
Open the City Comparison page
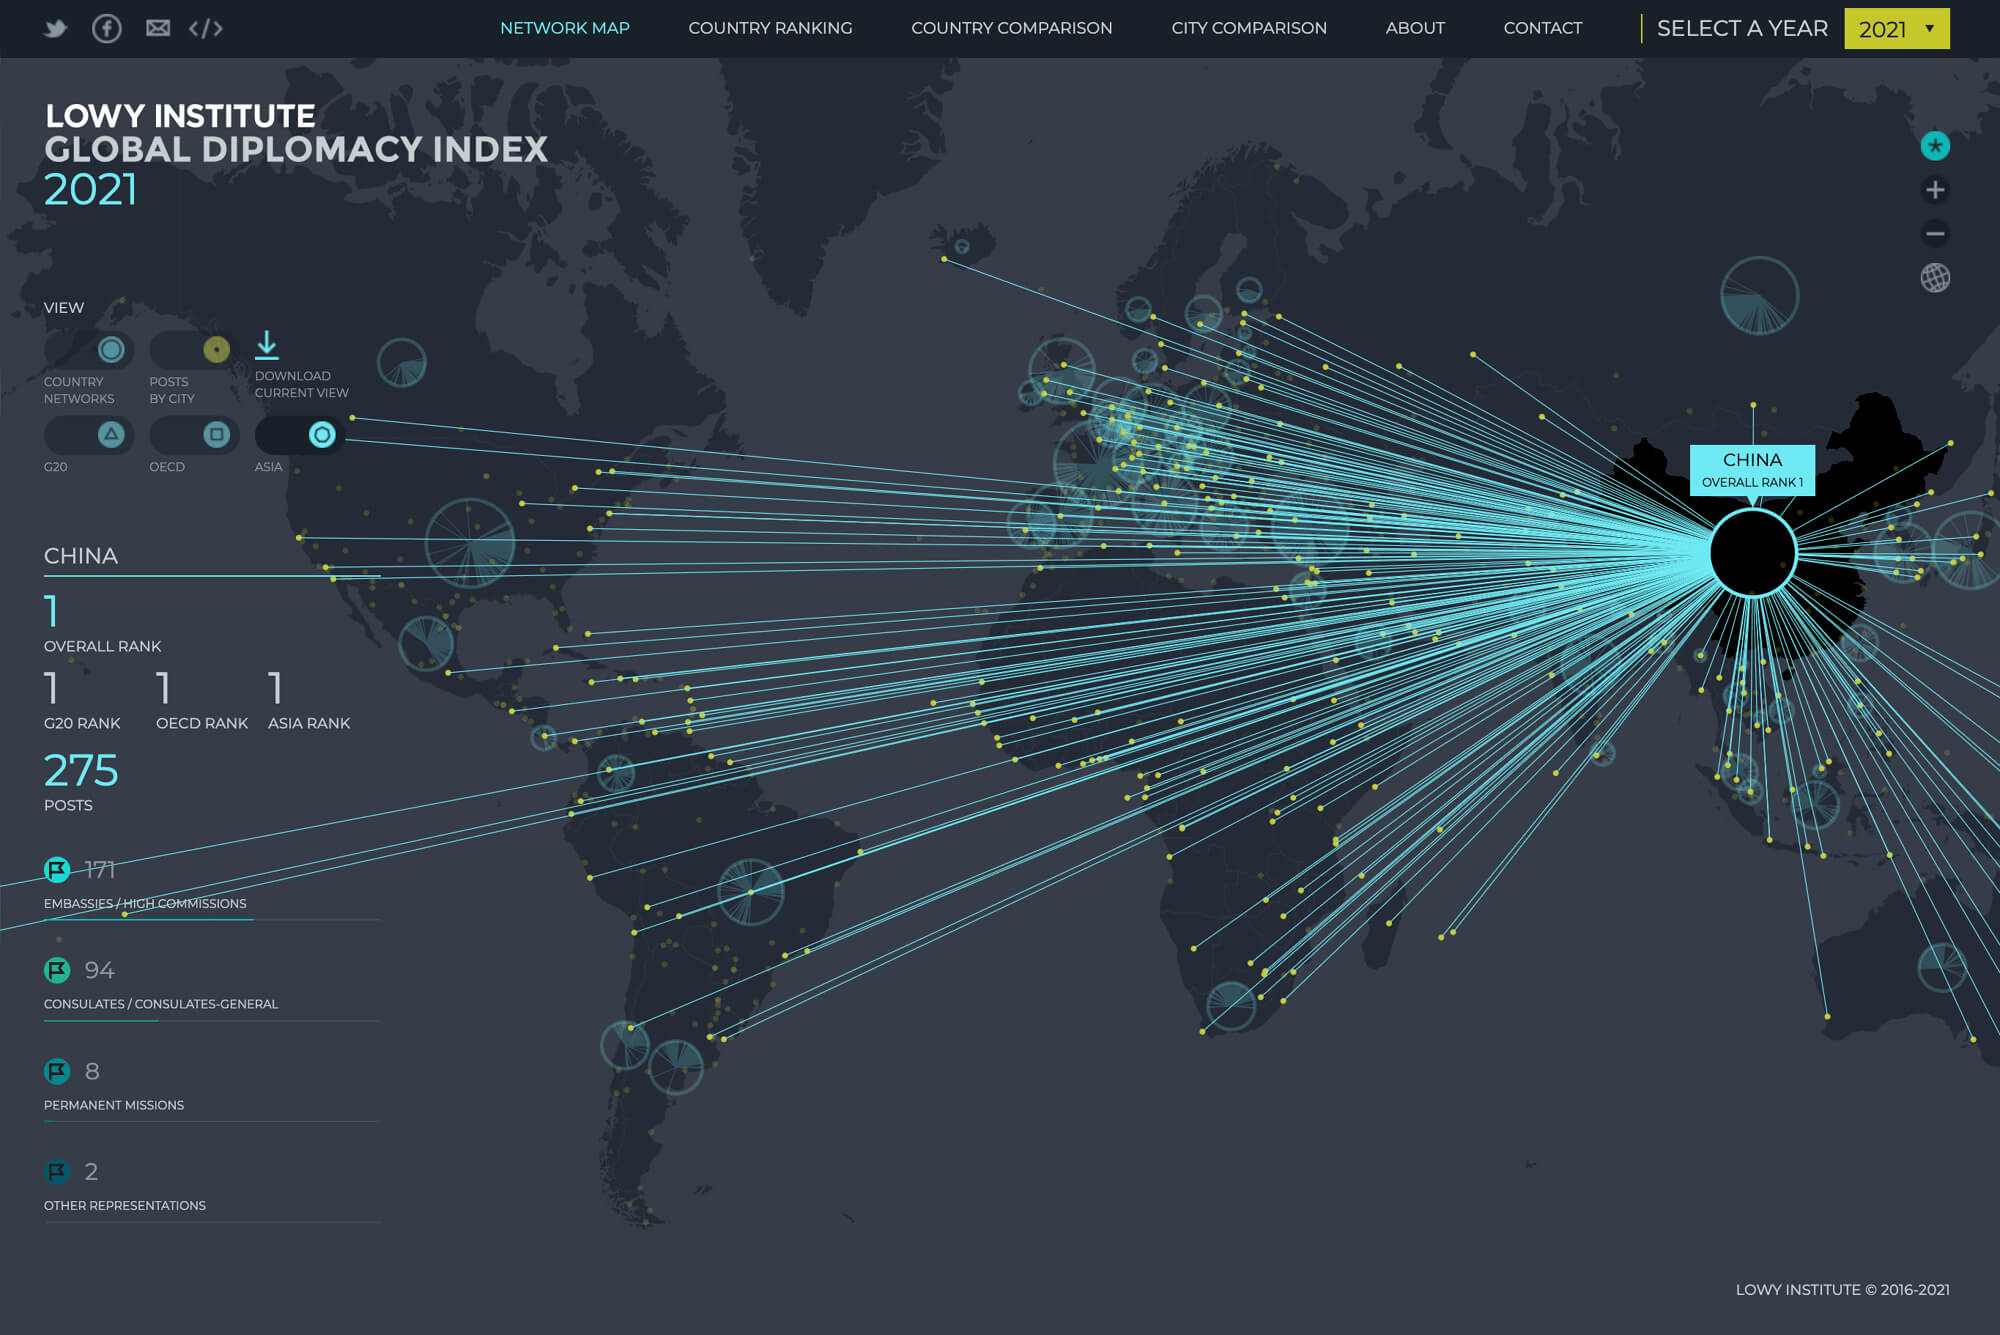click(x=1249, y=28)
